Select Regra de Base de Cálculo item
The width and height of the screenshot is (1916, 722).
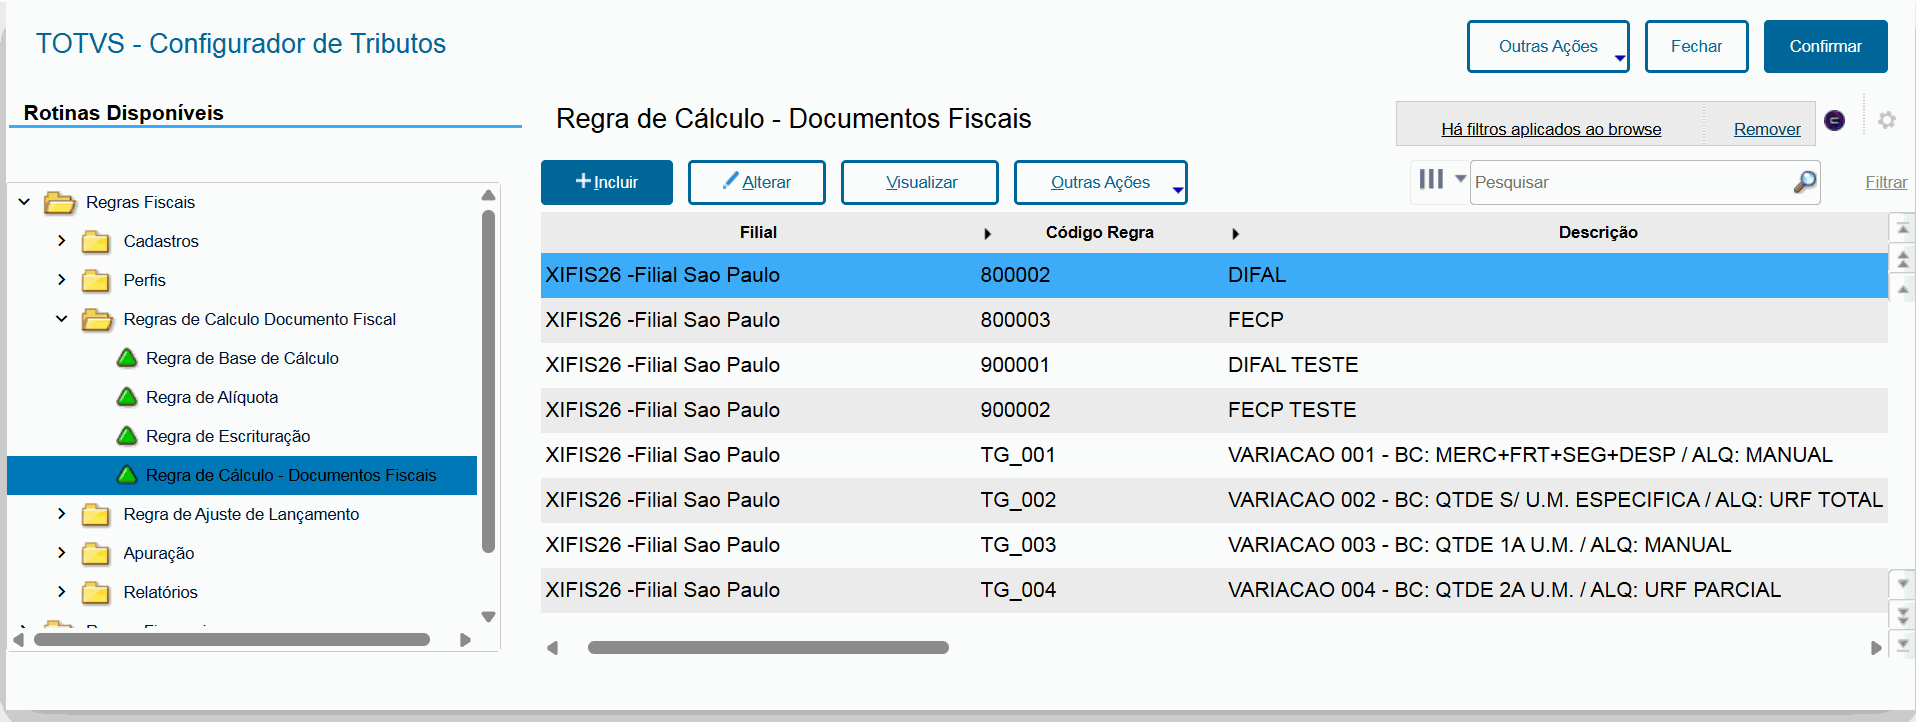coord(242,358)
